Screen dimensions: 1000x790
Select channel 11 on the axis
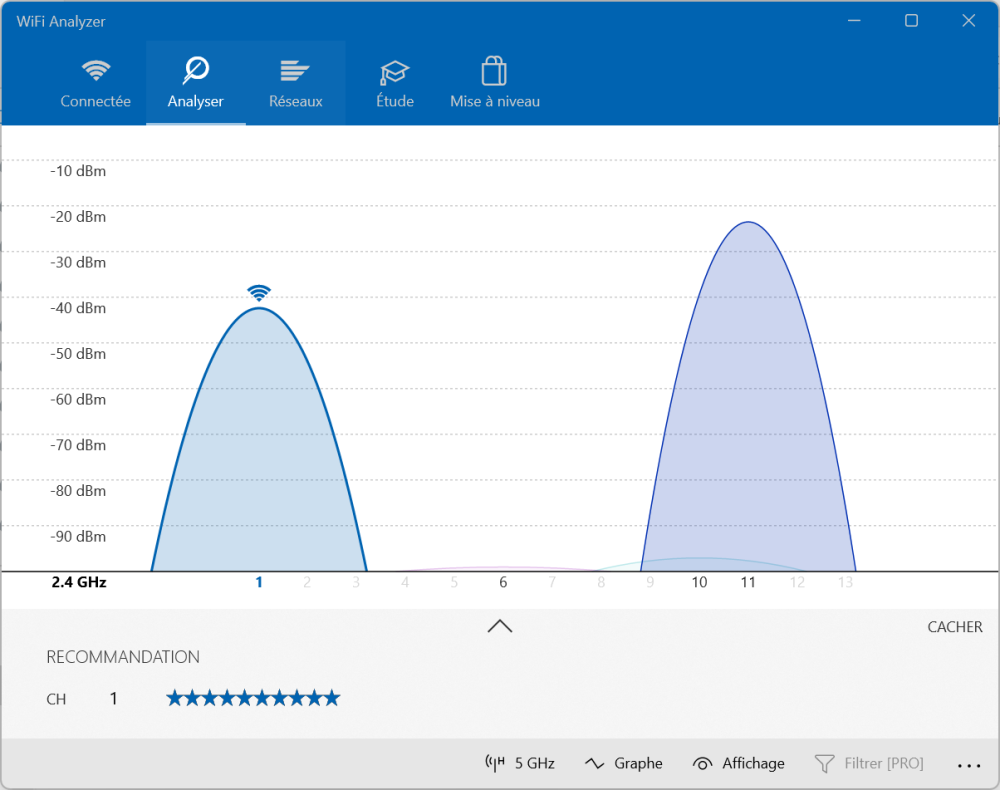[747, 583]
